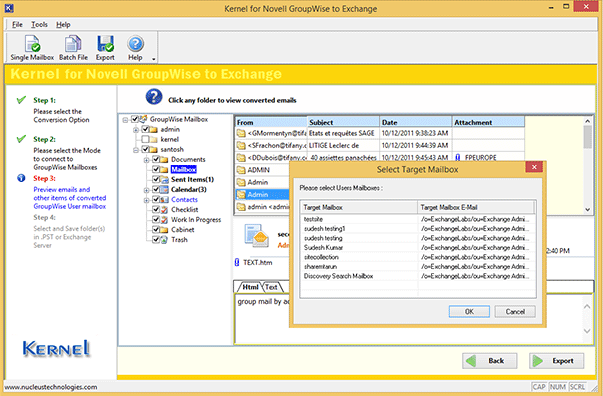This screenshot has height=396, width=603.
Task: Close the Select Target Mailbox dialog
Action: [x=534, y=167]
